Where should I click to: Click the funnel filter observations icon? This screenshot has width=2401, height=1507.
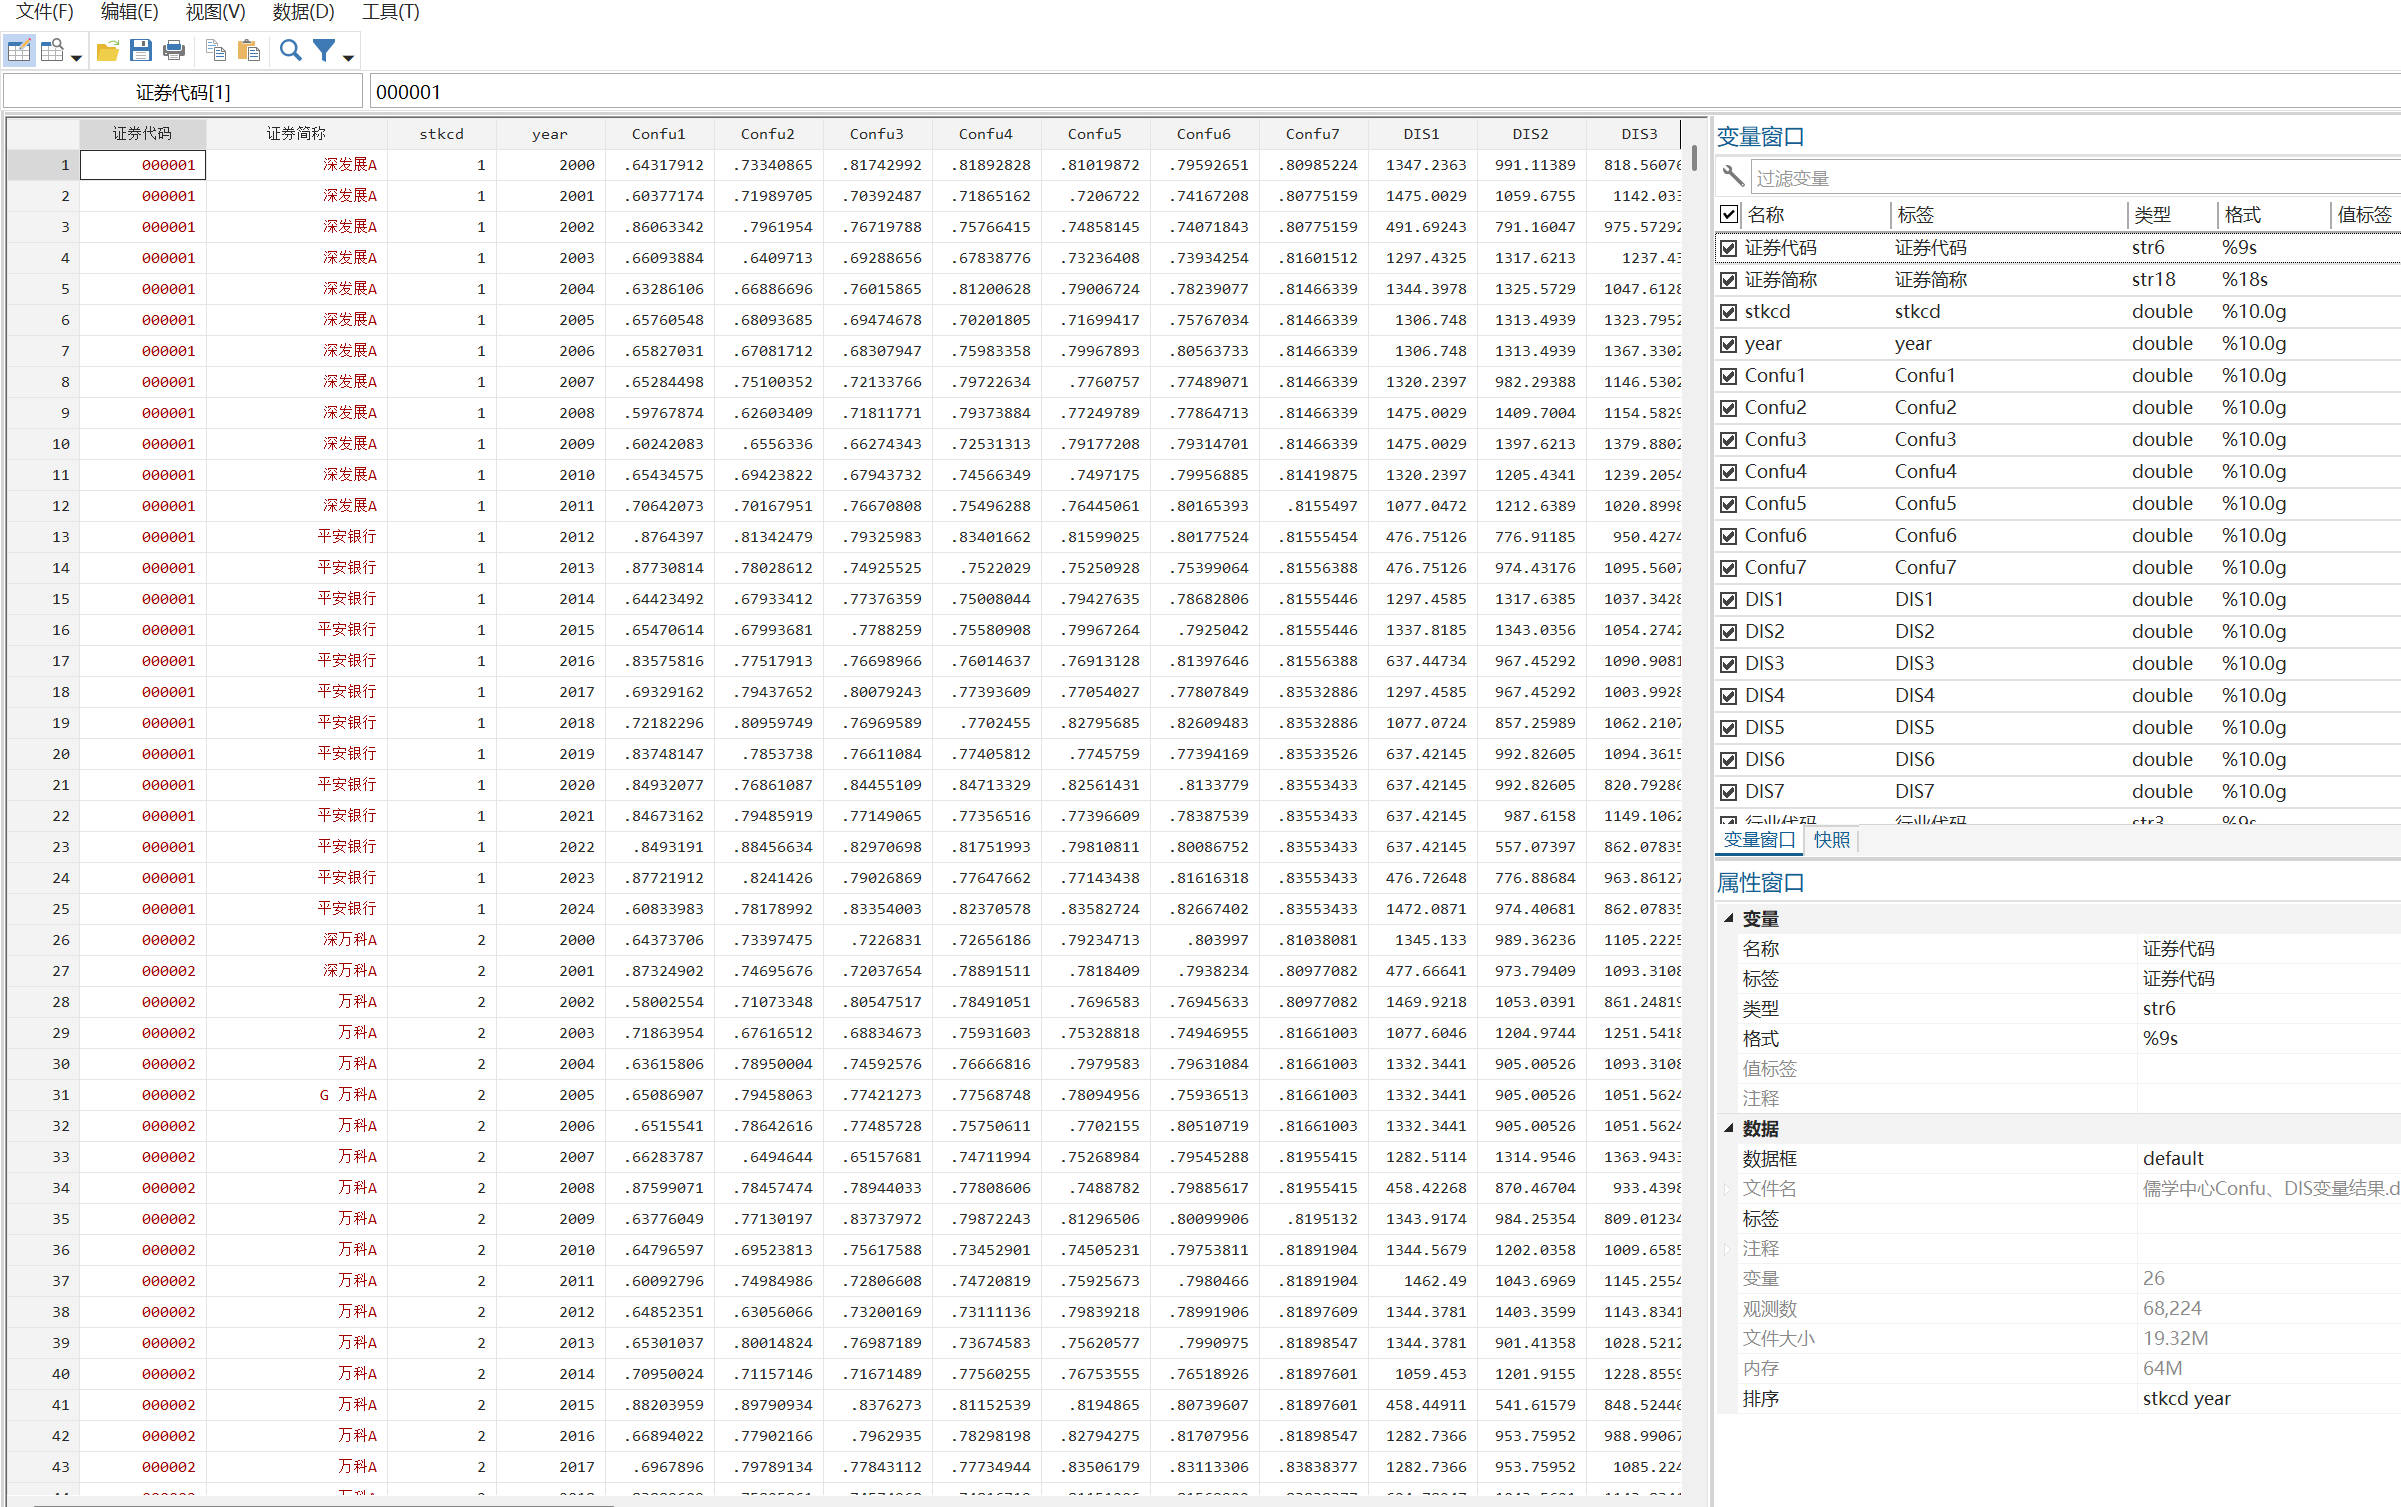pos(324,50)
